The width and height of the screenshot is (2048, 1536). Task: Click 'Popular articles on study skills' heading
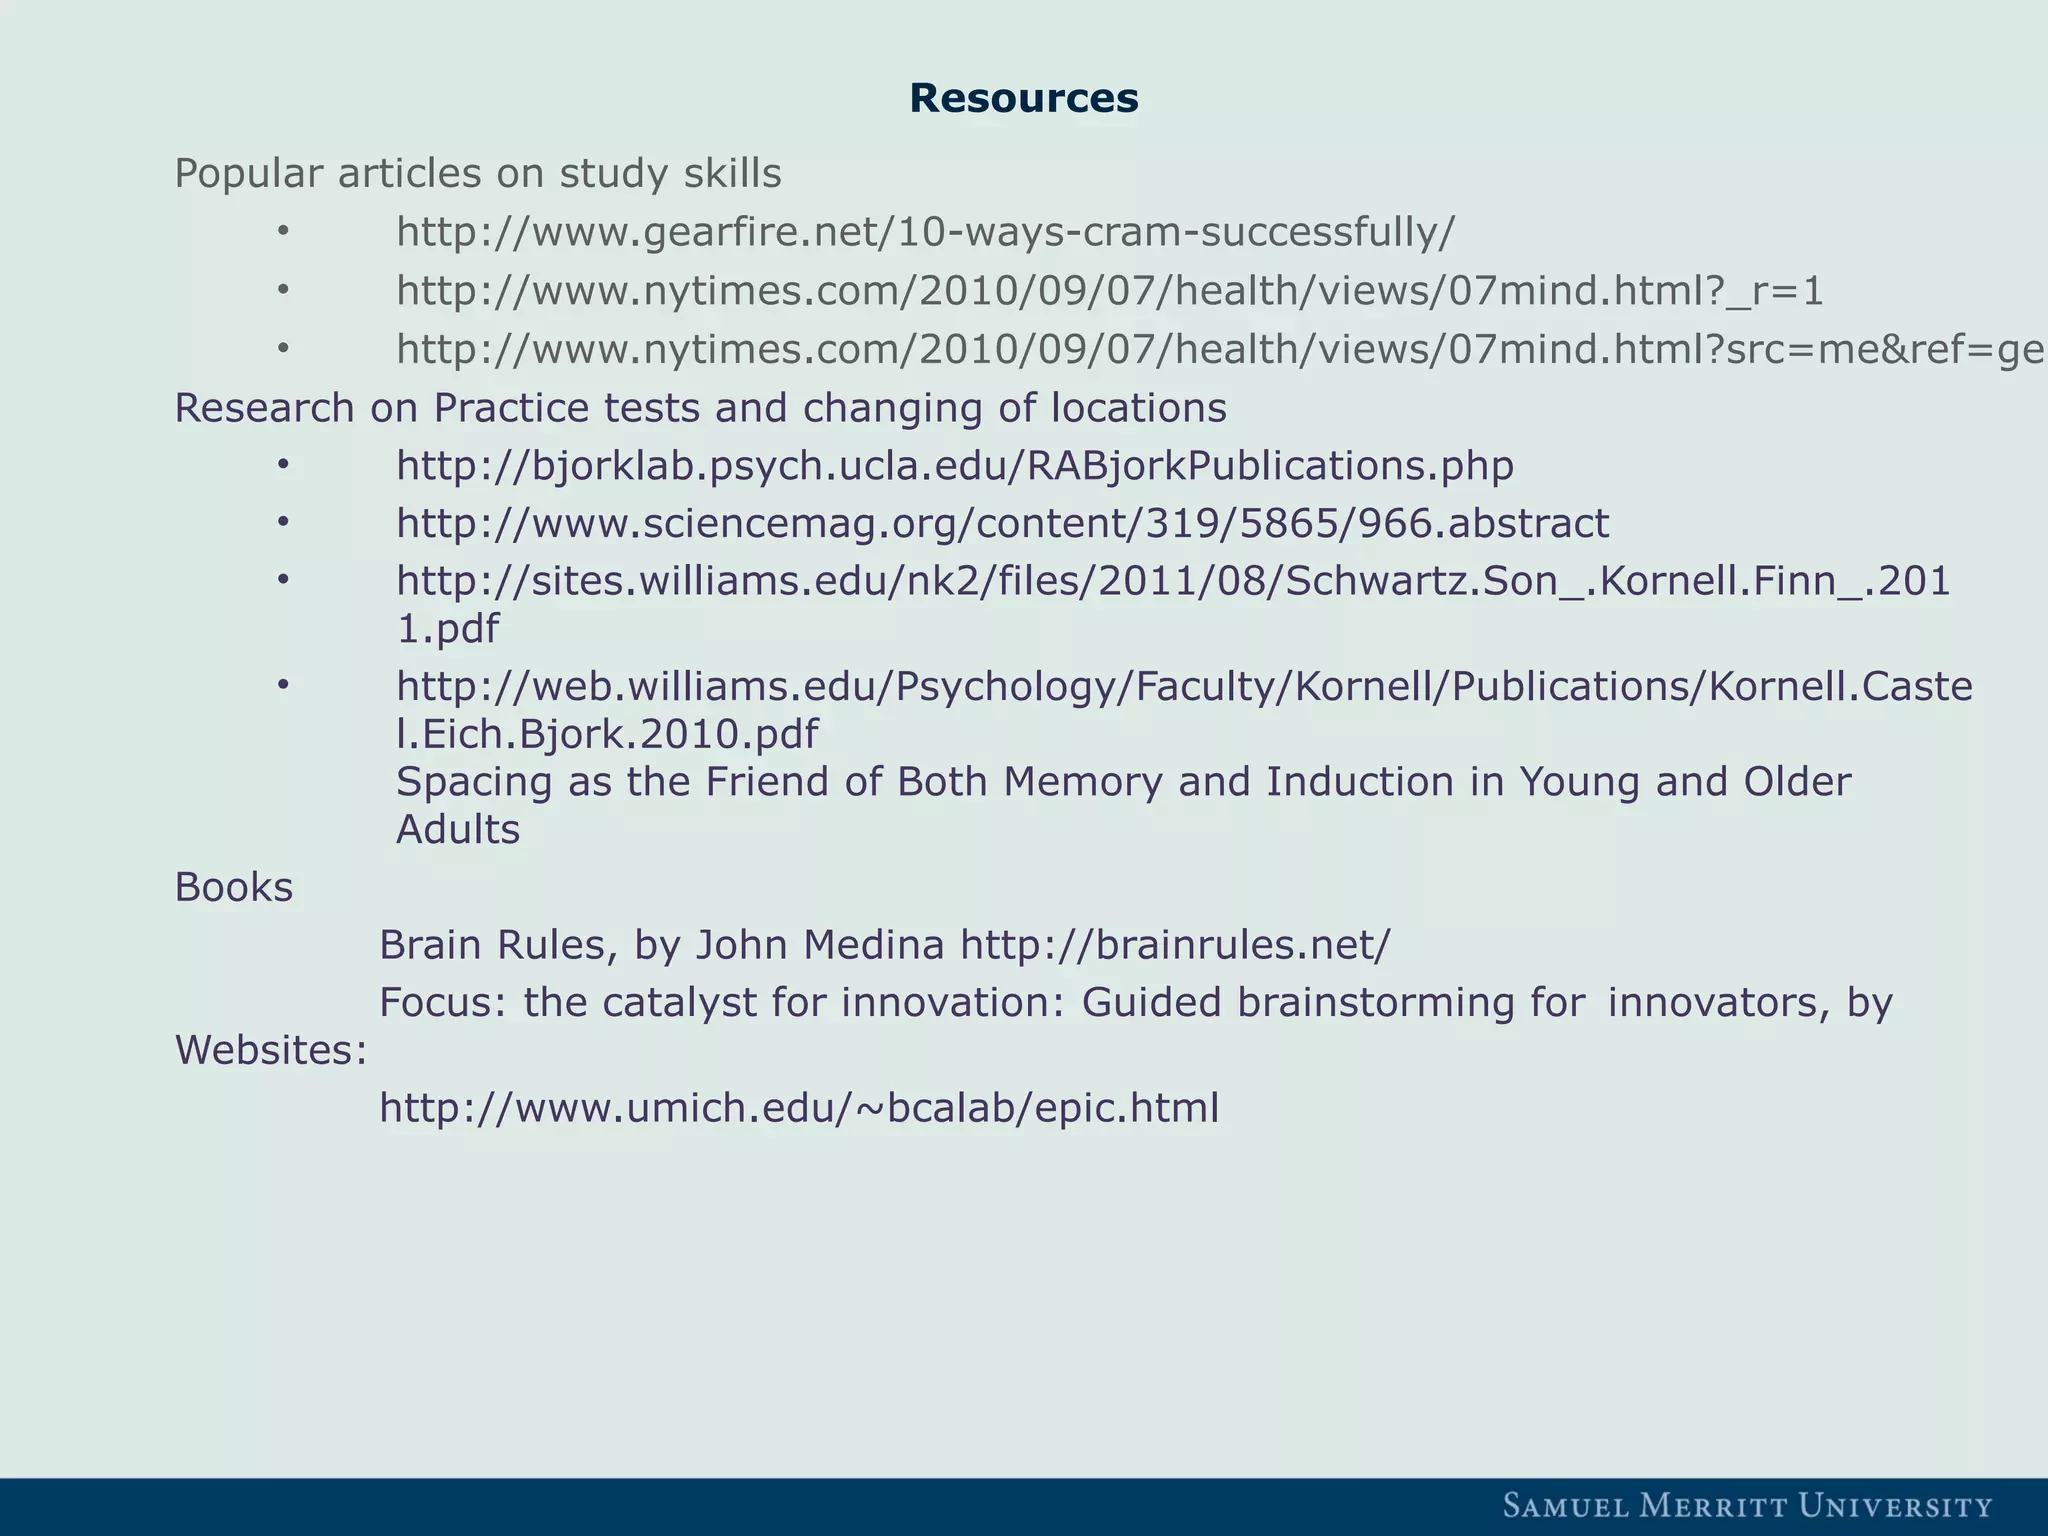click(478, 174)
